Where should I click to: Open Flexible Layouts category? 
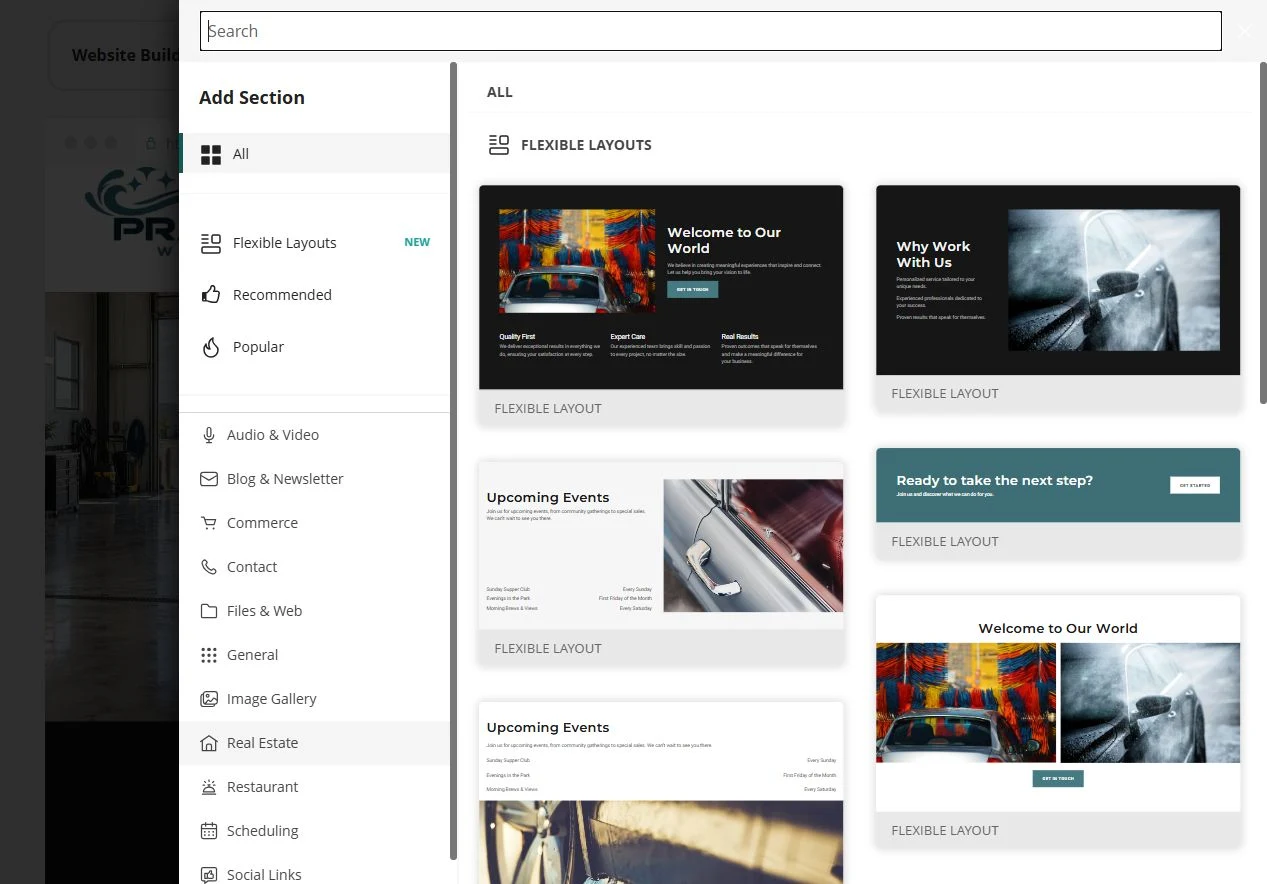click(315, 243)
